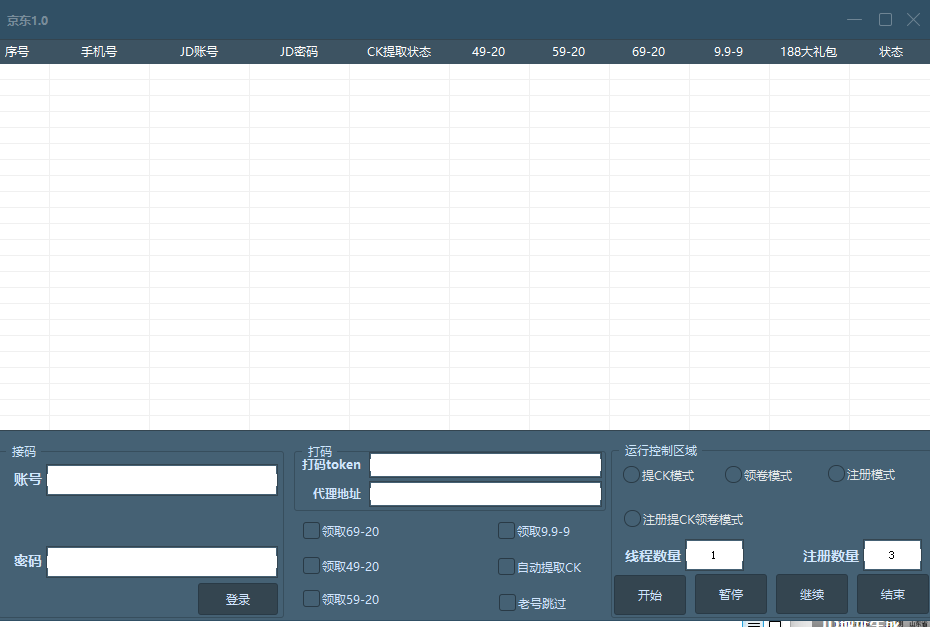Click 继续 to resume
Viewport: 930px width, 627px height.
click(811, 594)
